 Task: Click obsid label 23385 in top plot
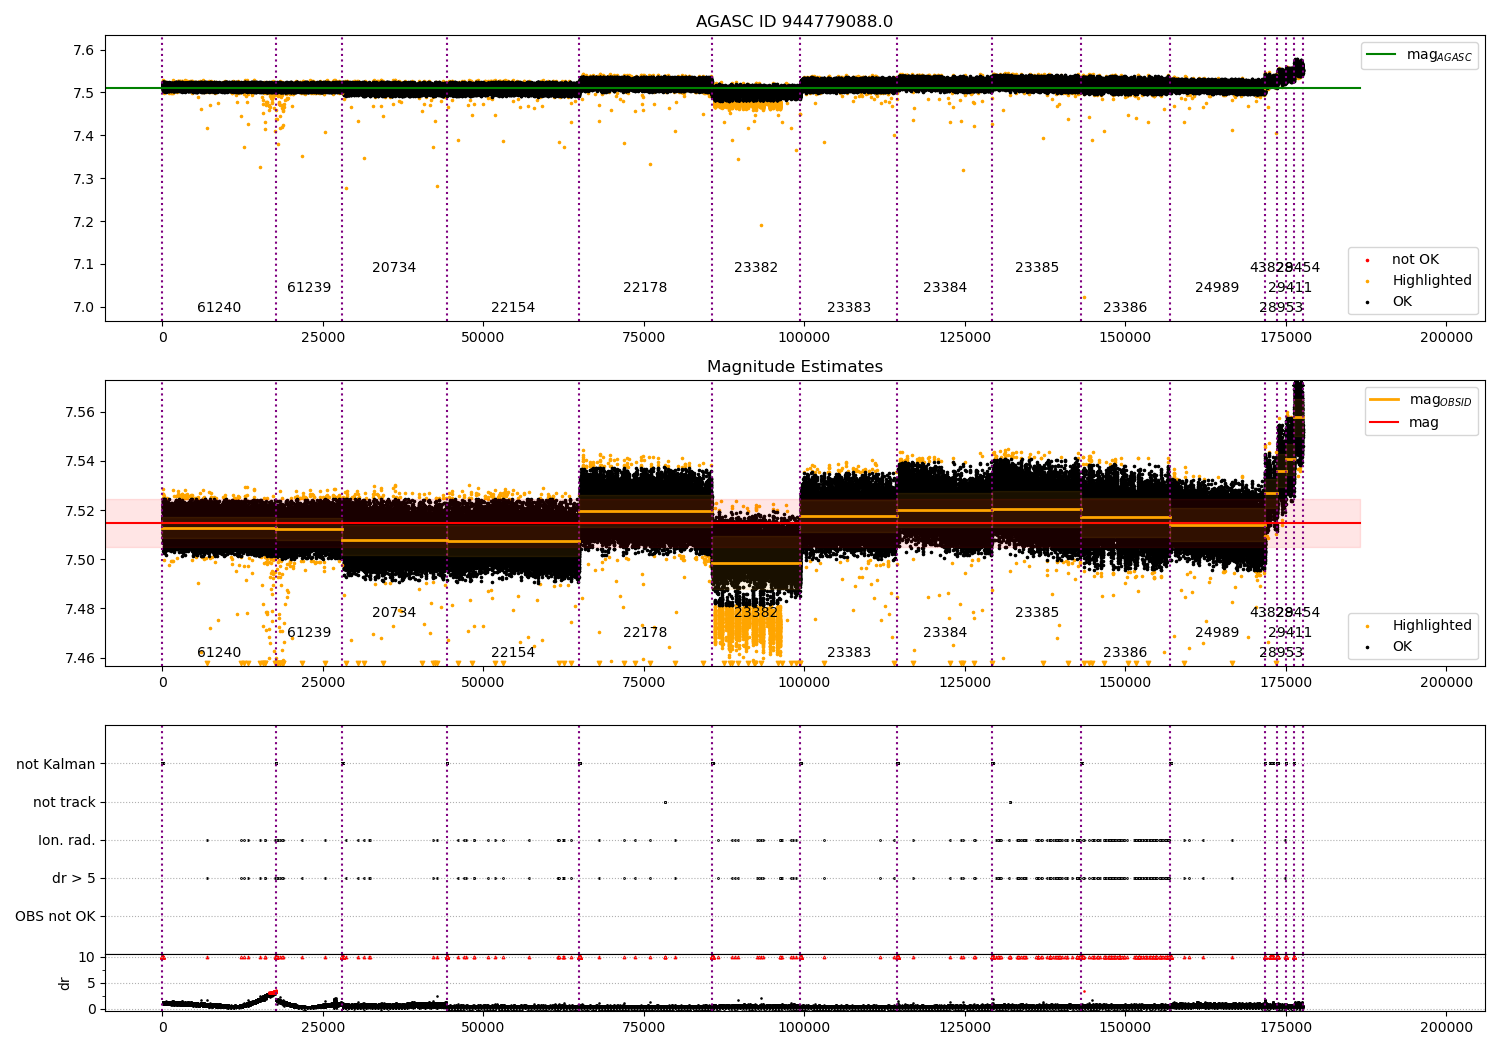point(1037,267)
